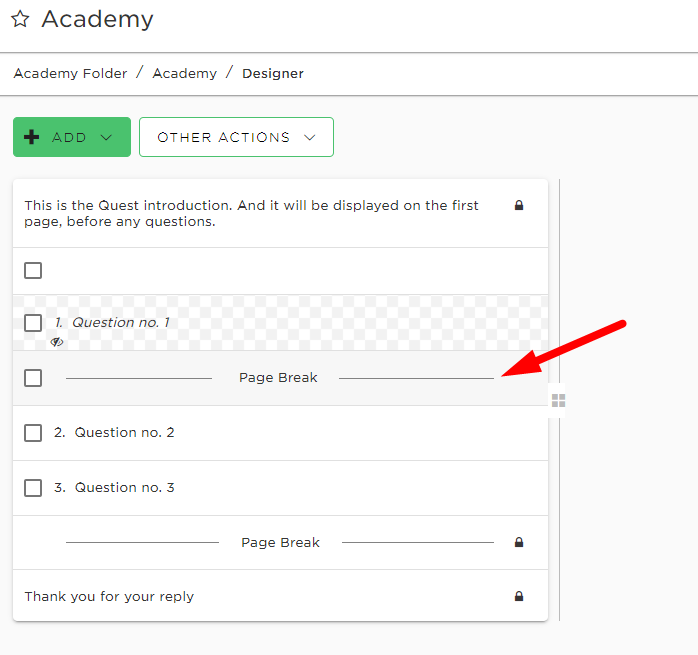This screenshot has width=698, height=655.
Task: Open the OTHER ACTIONS dropdown
Action: (x=236, y=137)
